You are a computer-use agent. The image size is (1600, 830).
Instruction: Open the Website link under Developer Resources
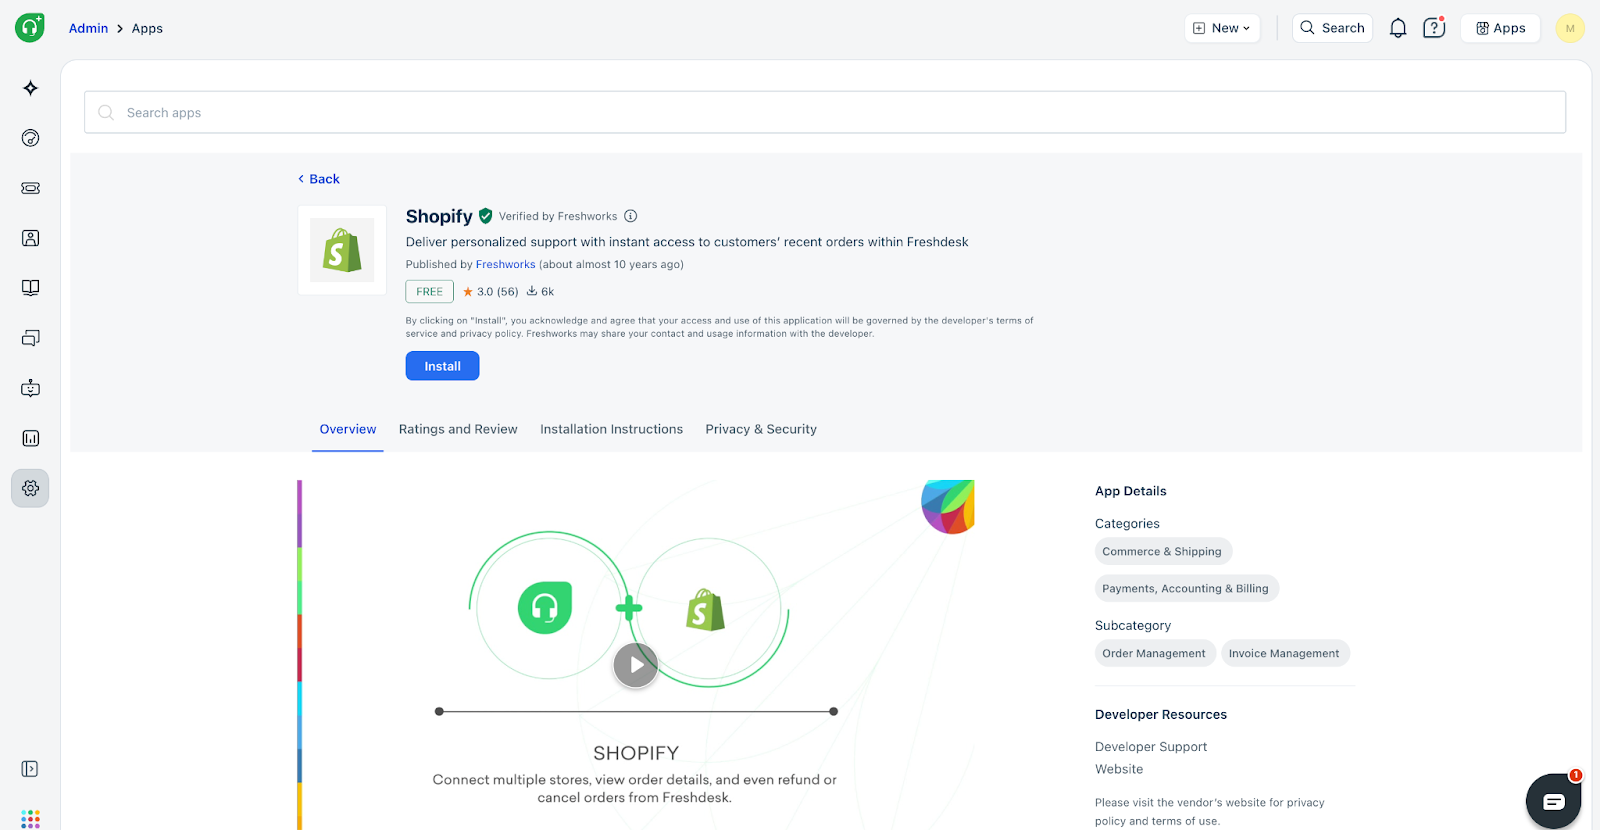point(1119,770)
